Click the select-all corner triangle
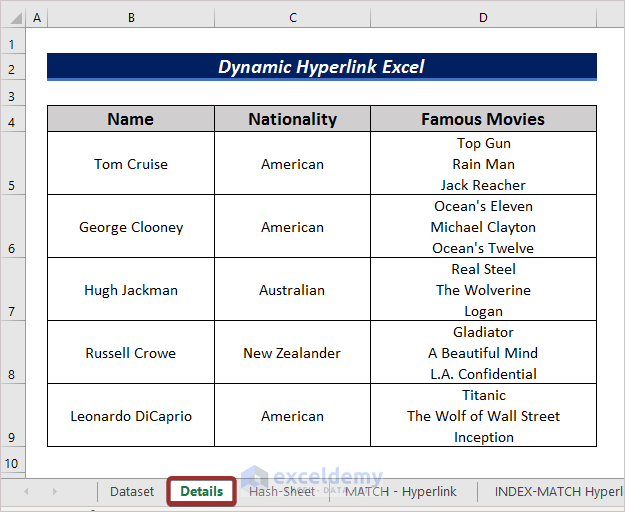625x512 pixels. coord(16,18)
